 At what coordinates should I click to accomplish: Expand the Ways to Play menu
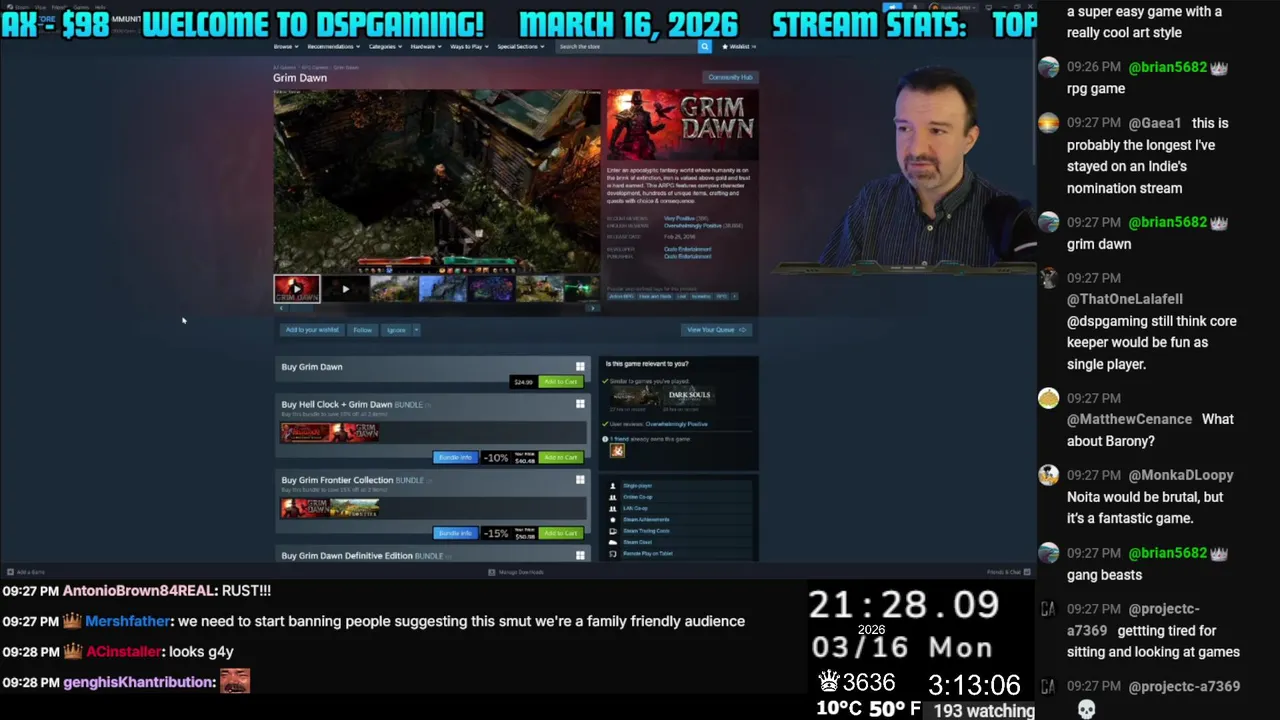coord(468,46)
